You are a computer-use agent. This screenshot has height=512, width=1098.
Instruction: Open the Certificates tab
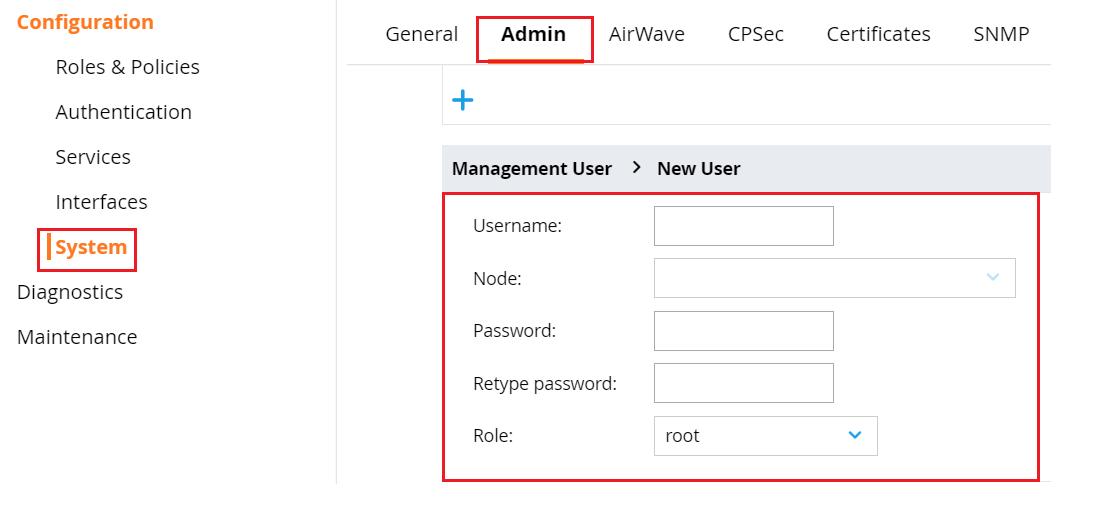click(878, 34)
